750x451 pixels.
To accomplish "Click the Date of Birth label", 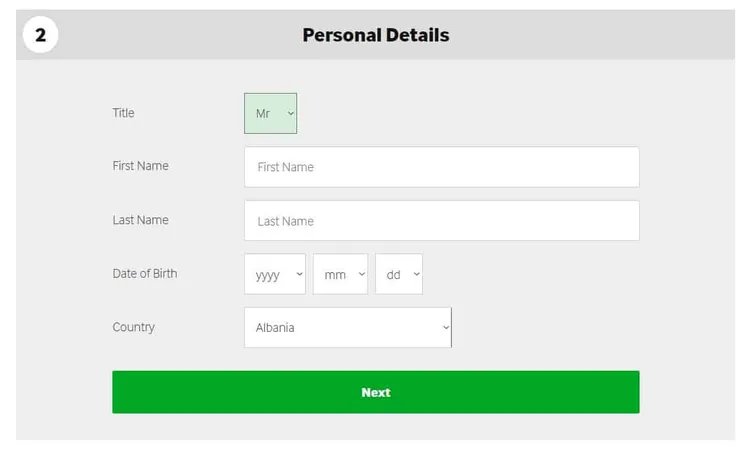I will coord(144,273).
